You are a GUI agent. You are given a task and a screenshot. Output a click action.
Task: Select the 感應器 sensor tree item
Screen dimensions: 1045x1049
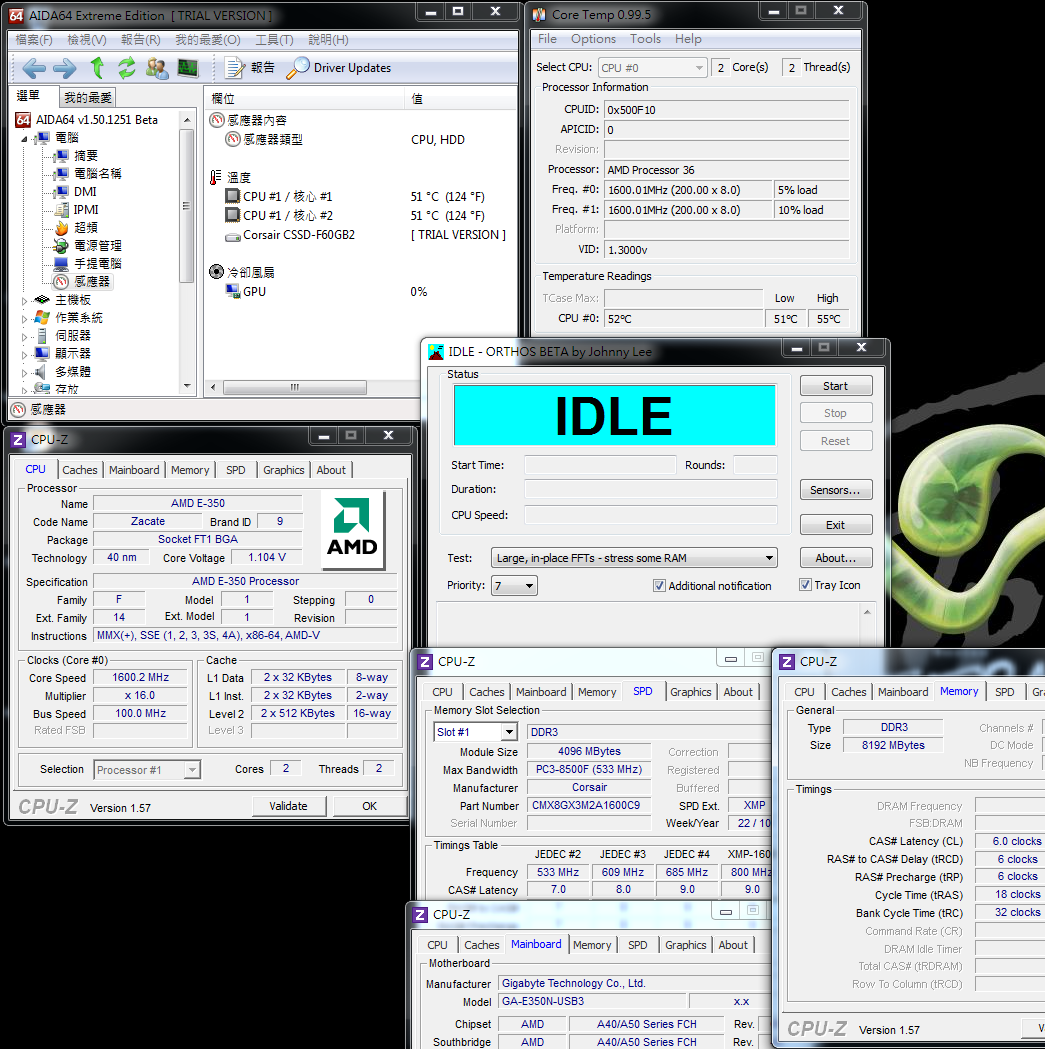82,282
